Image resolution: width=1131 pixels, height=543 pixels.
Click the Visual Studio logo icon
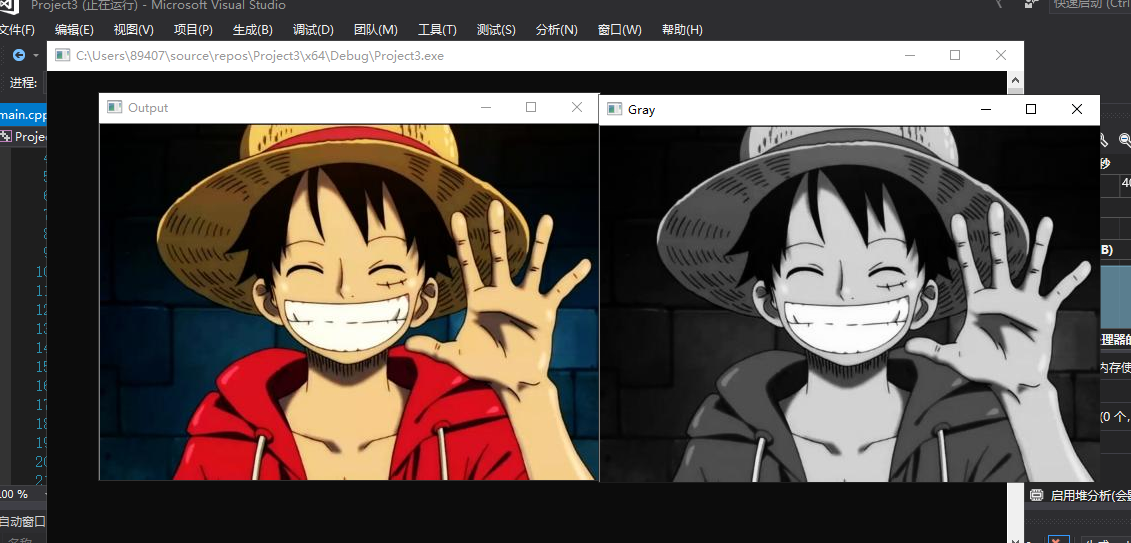(10, 6)
